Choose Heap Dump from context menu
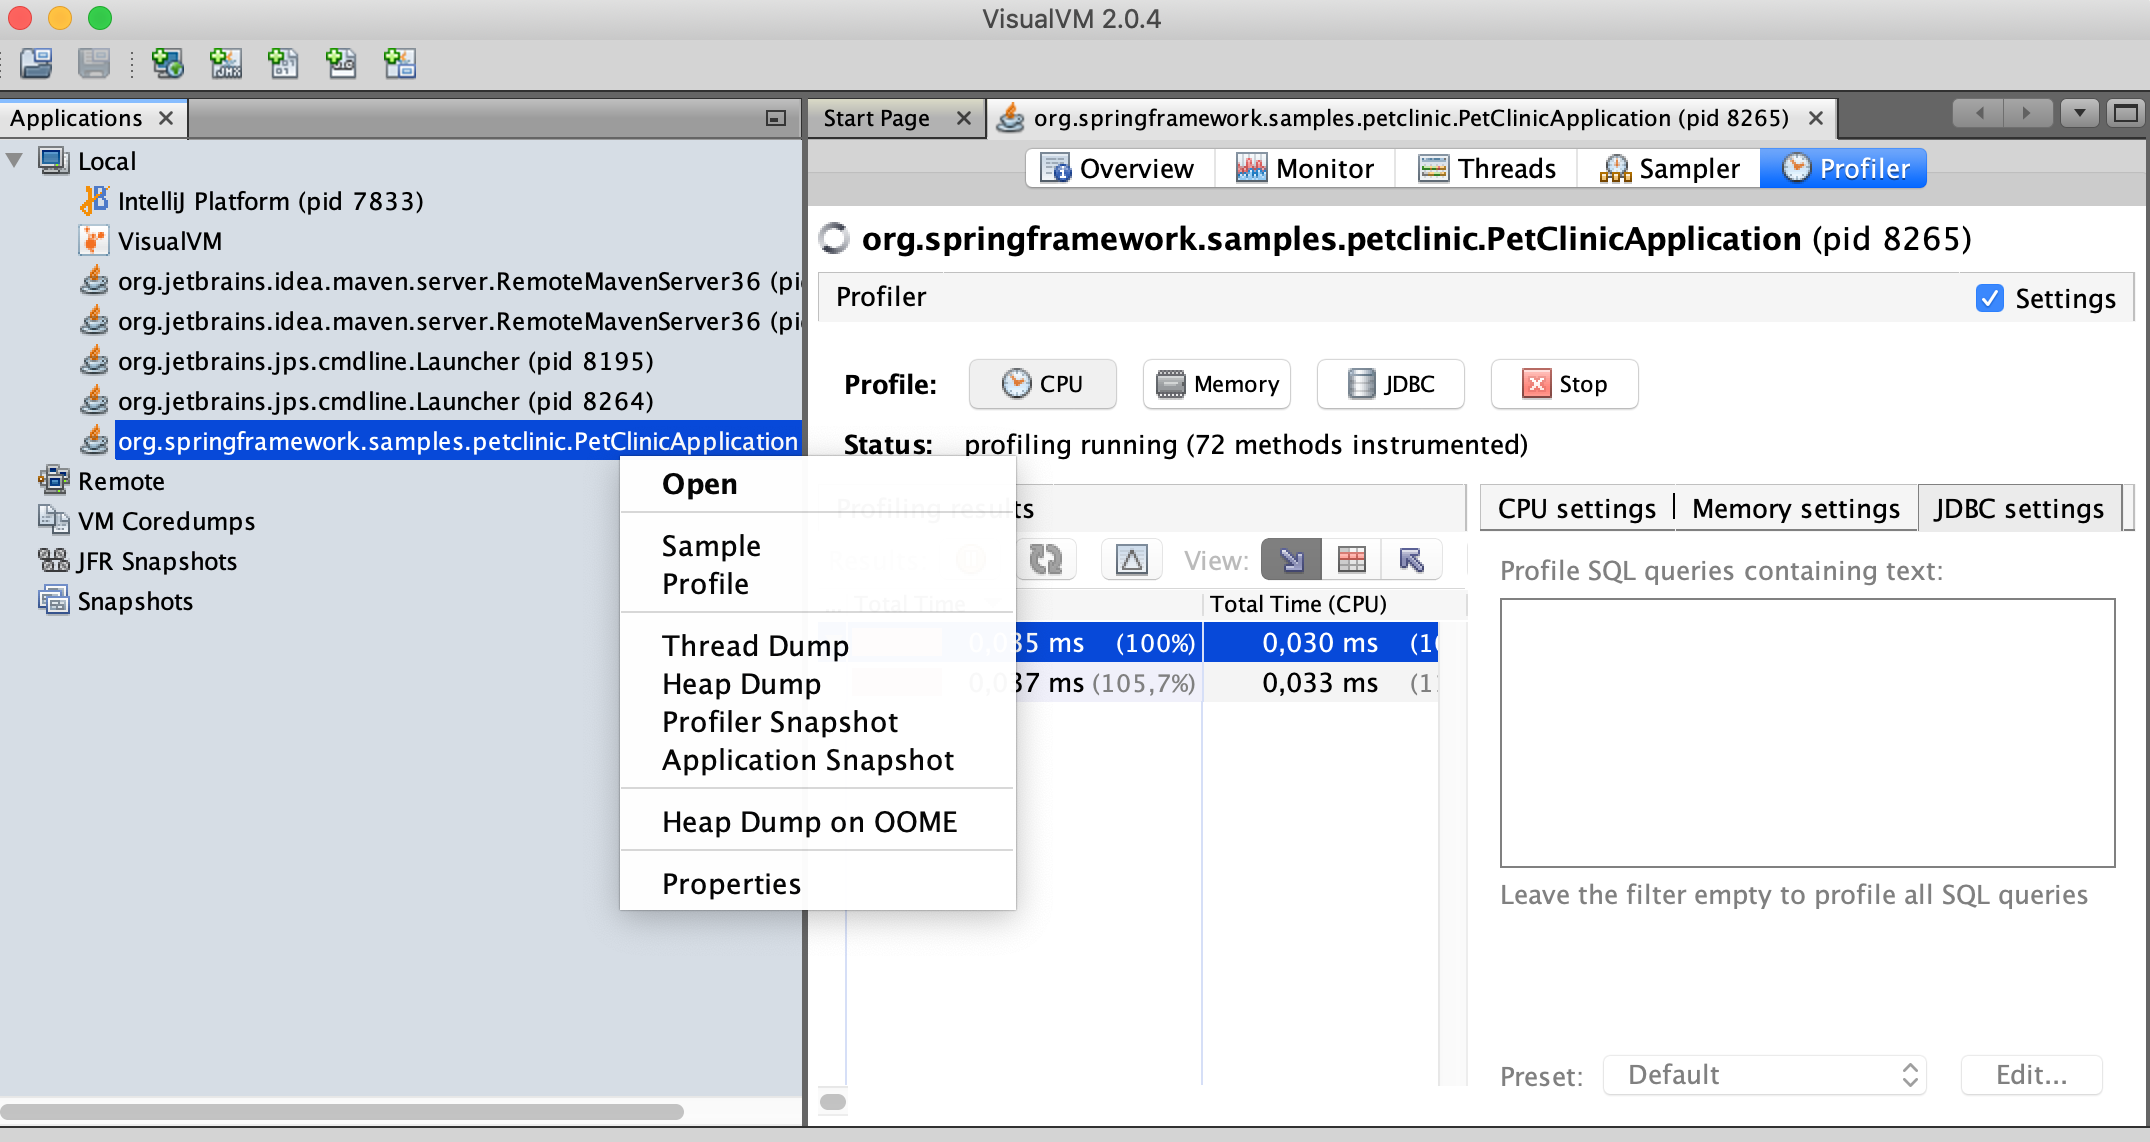 741,684
